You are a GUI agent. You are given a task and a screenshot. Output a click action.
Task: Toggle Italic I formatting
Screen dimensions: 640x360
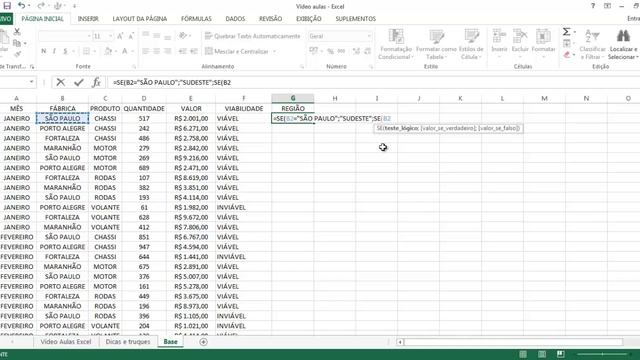click(x=54, y=51)
